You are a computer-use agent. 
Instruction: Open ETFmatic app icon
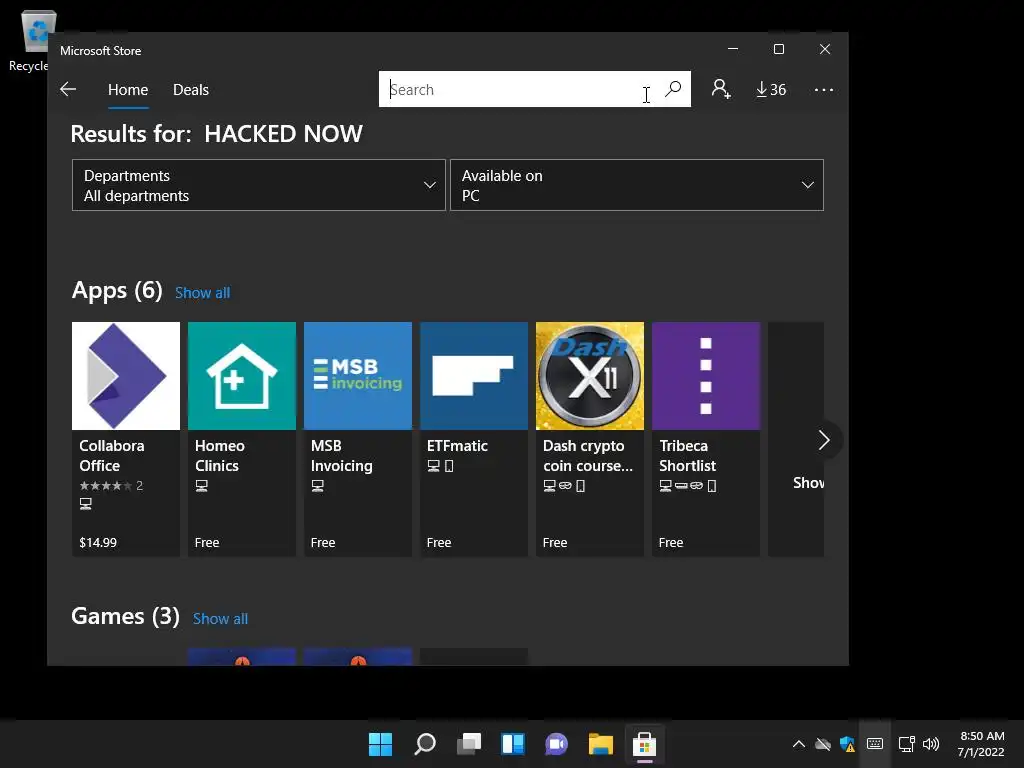click(473, 376)
